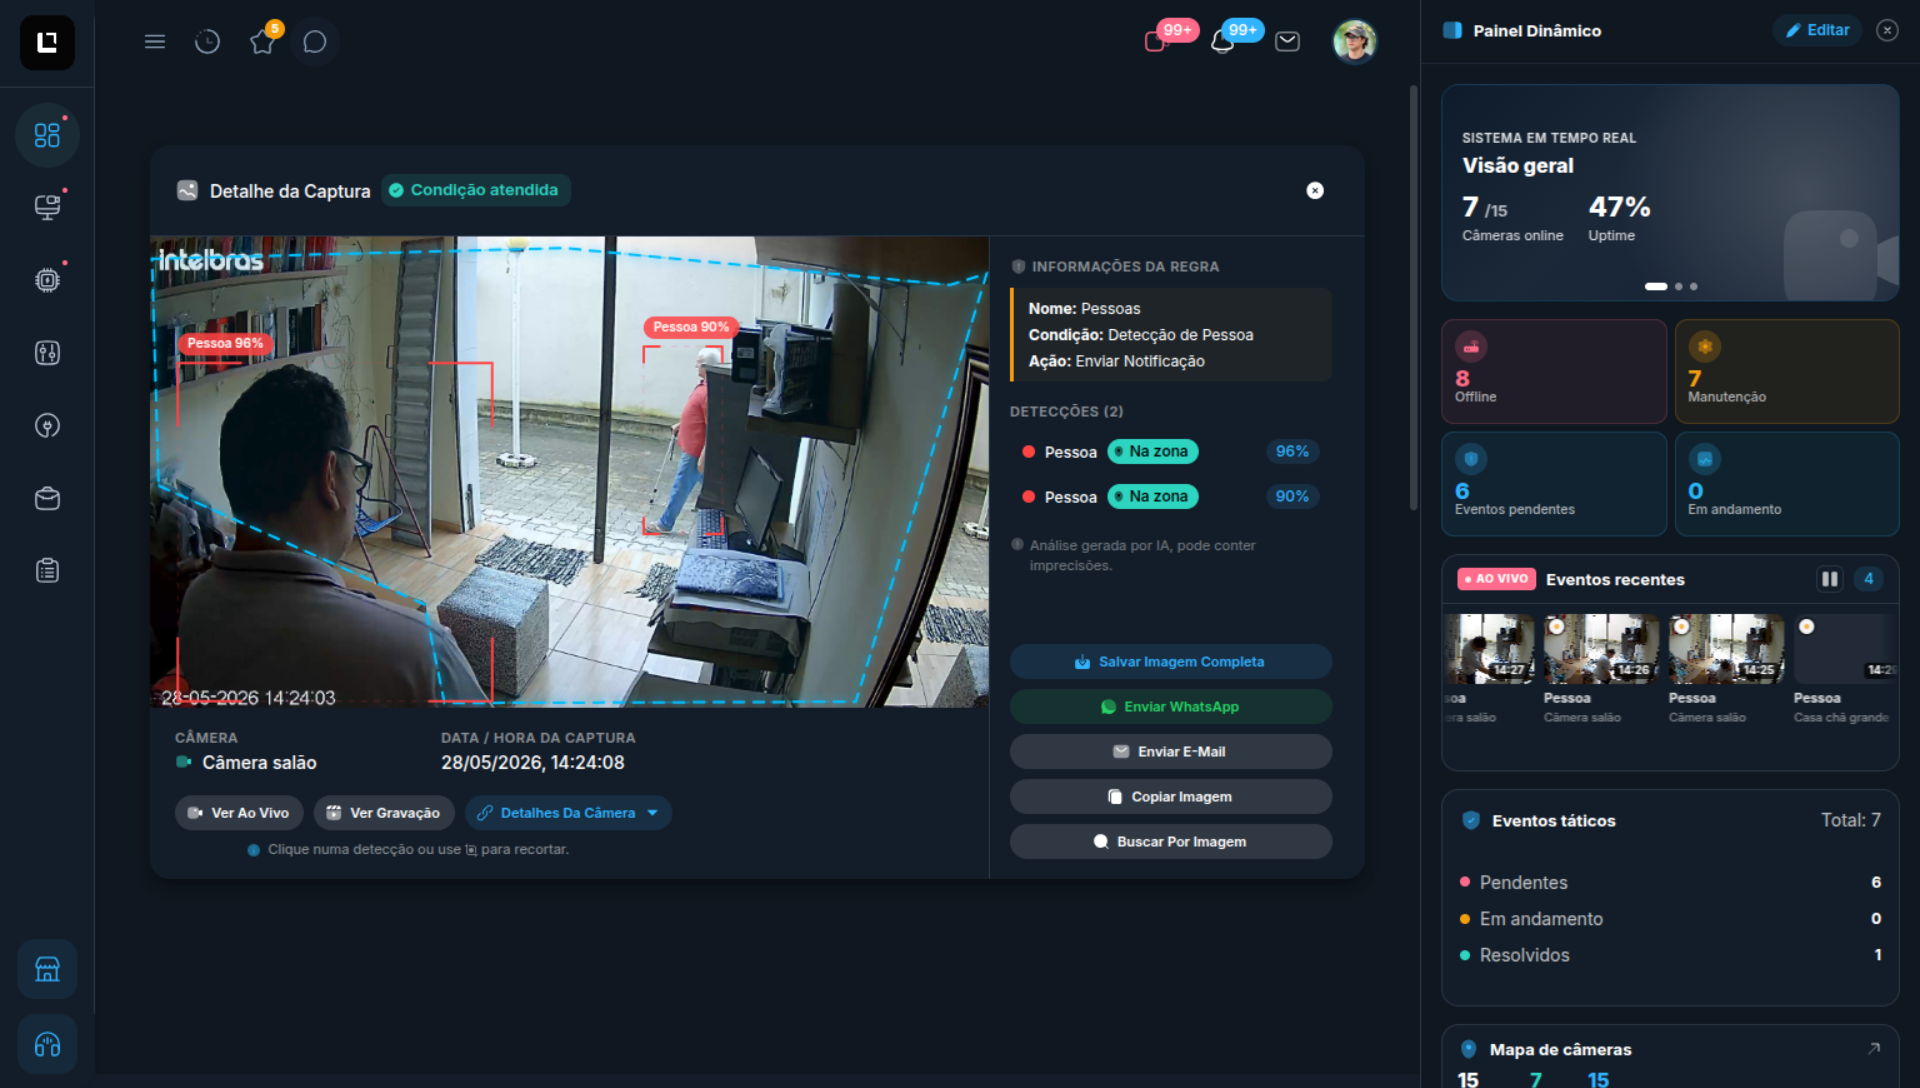
Task: Close the Detalhe da Captura dialog
Action: (1315, 191)
